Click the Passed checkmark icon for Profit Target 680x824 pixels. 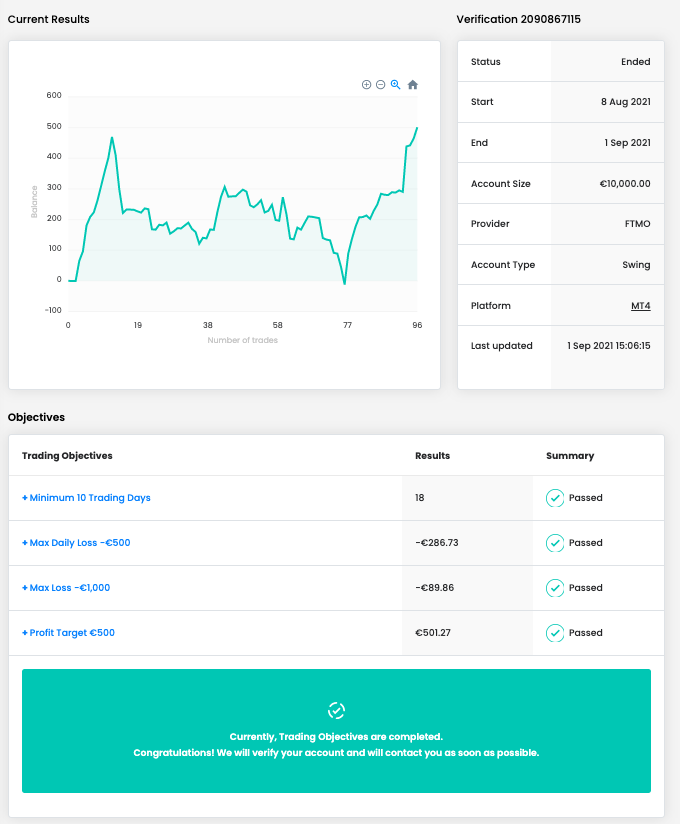point(554,633)
